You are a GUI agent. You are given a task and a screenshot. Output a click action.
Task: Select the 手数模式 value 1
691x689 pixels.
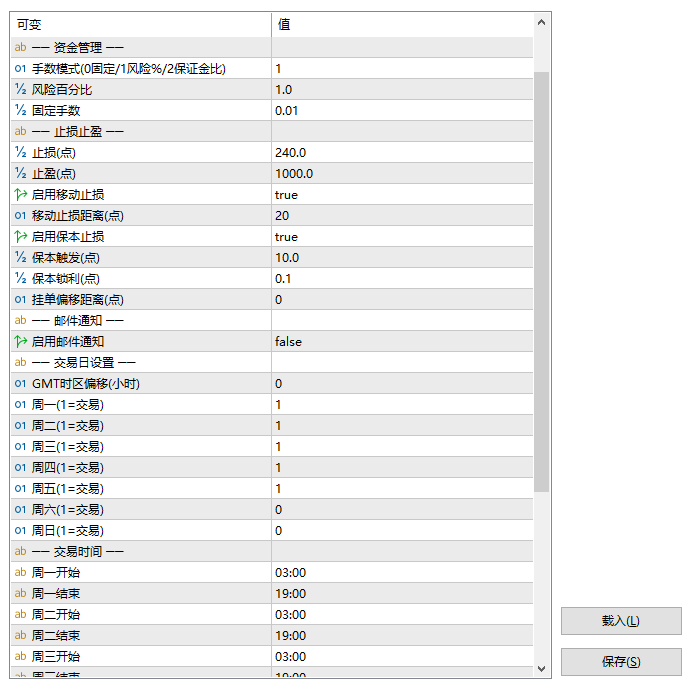(x=278, y=69)
